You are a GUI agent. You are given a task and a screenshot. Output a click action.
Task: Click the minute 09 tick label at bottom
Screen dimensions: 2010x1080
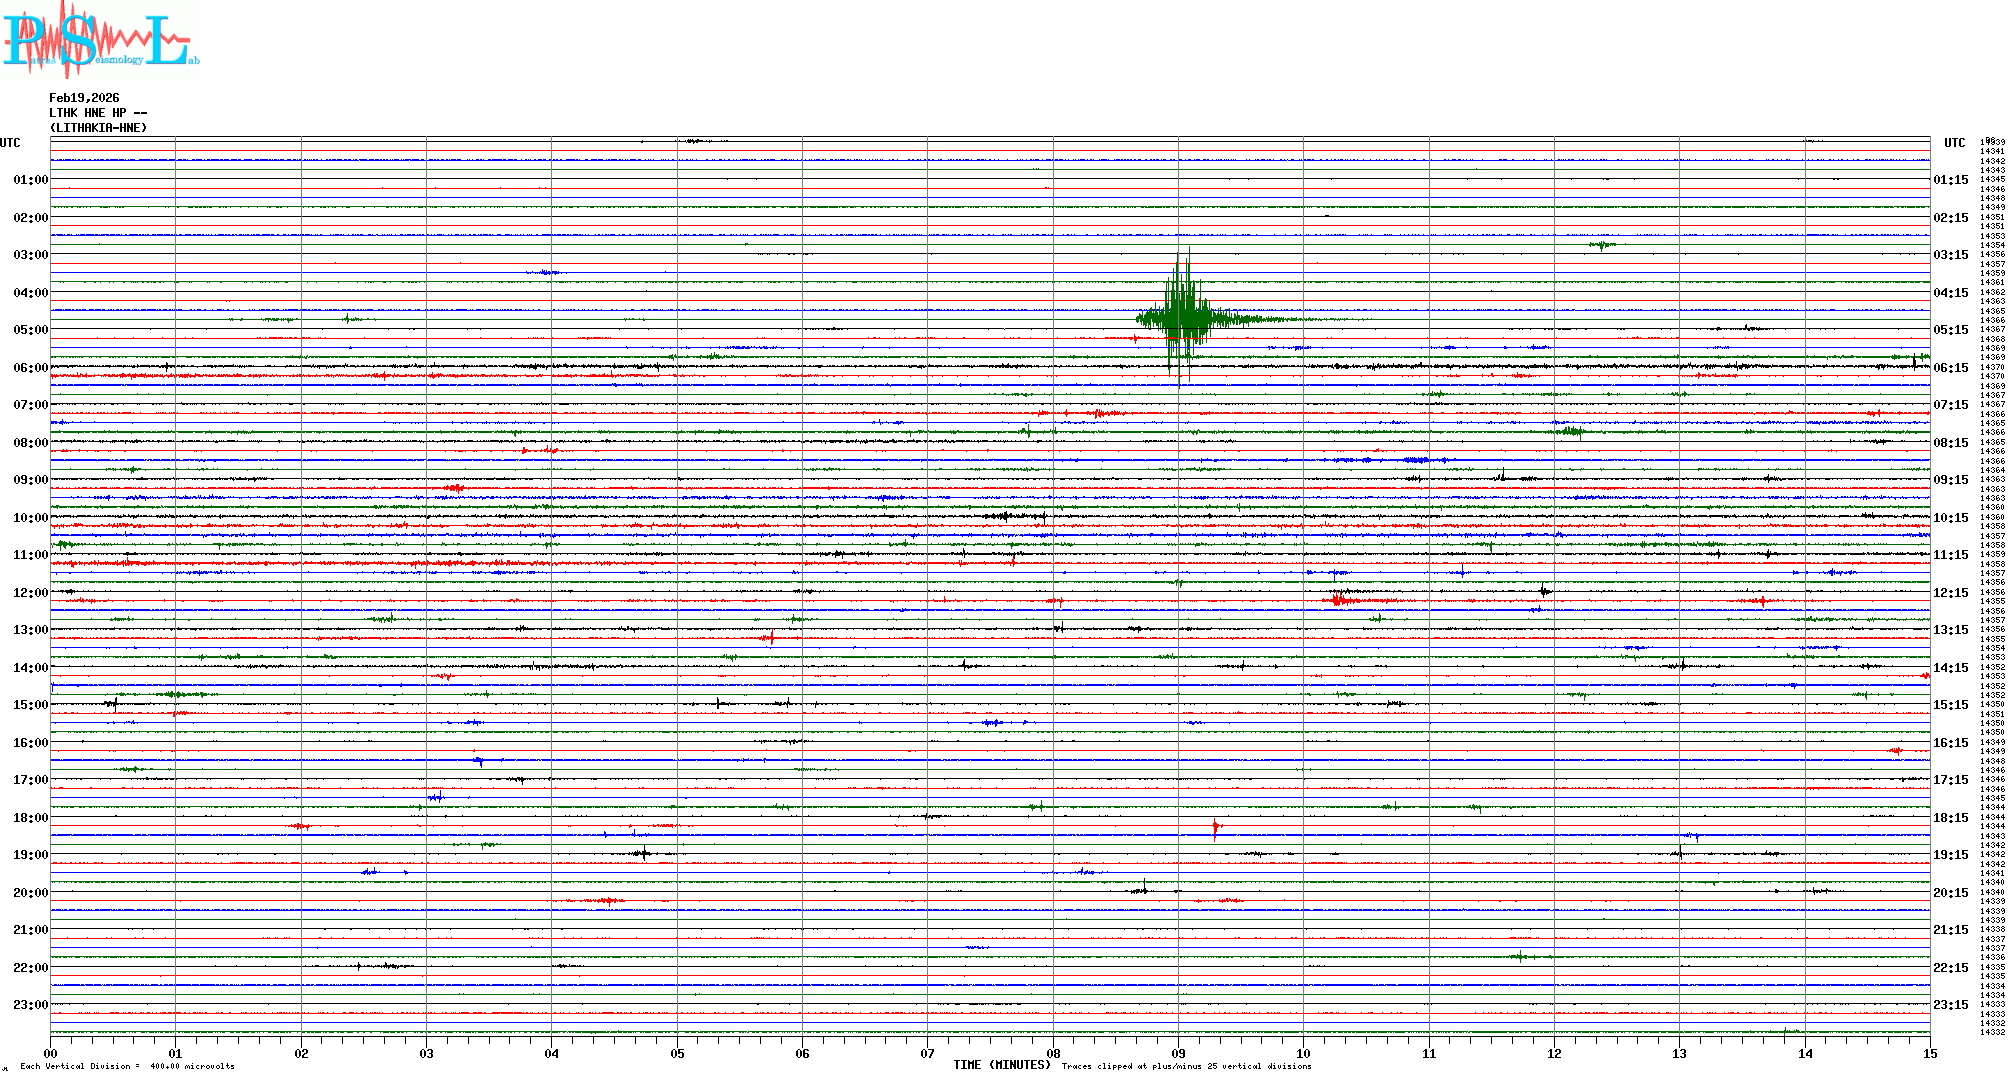click(1178, 1054)
